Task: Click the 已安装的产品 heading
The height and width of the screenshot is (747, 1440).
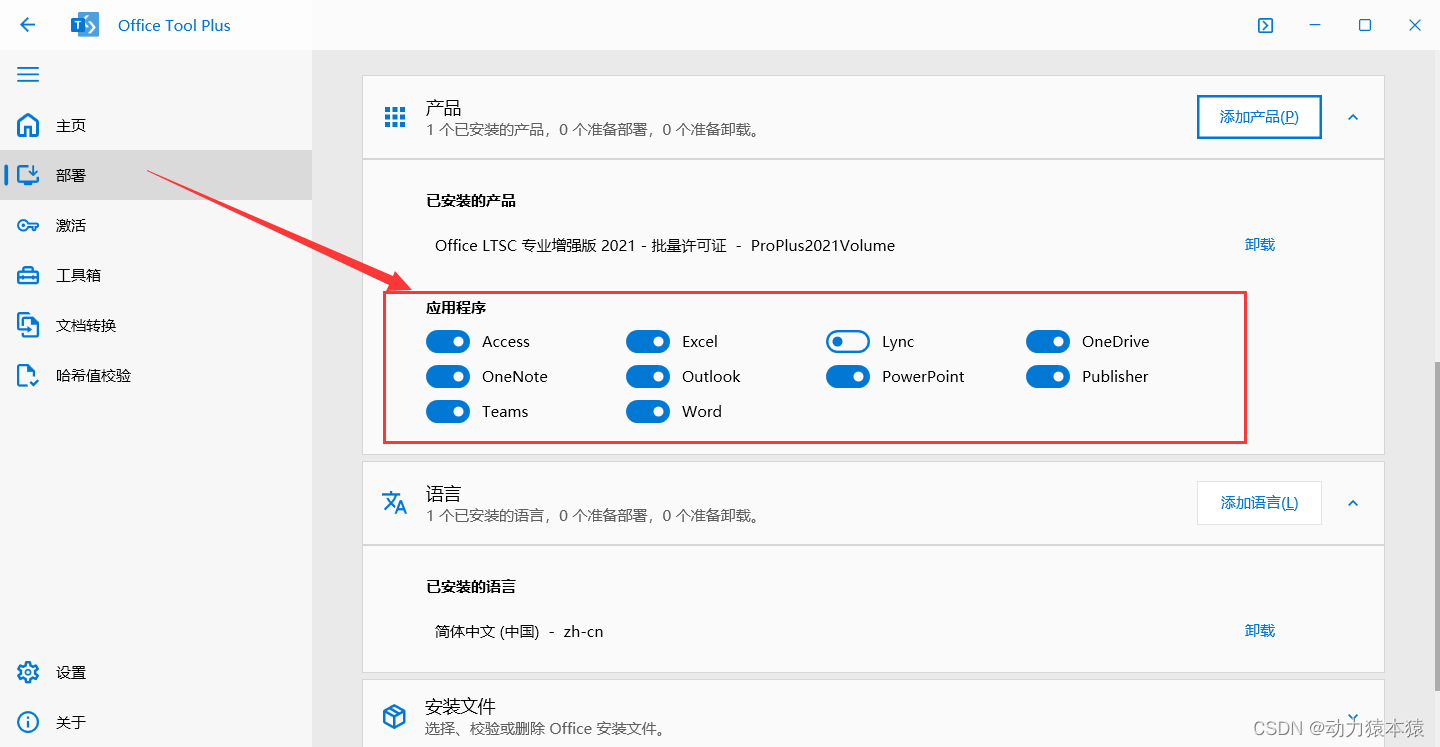Action: tap(471, 201)
